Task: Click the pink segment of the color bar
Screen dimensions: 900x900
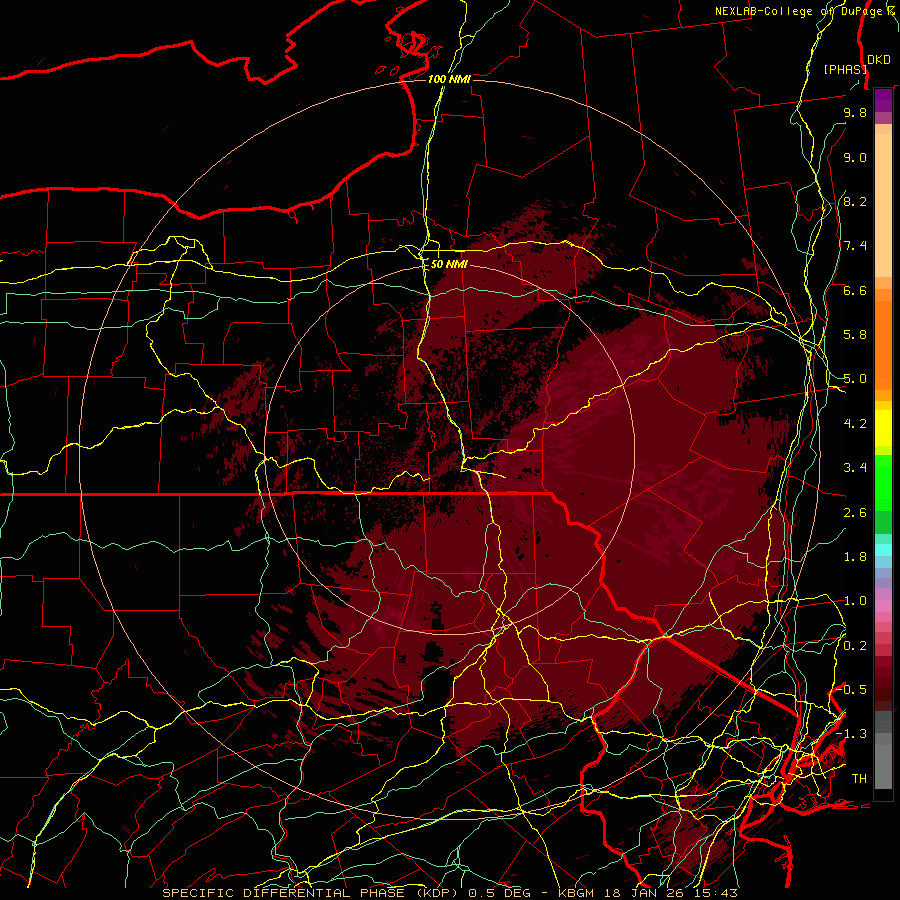Action: tap(883, 605)
